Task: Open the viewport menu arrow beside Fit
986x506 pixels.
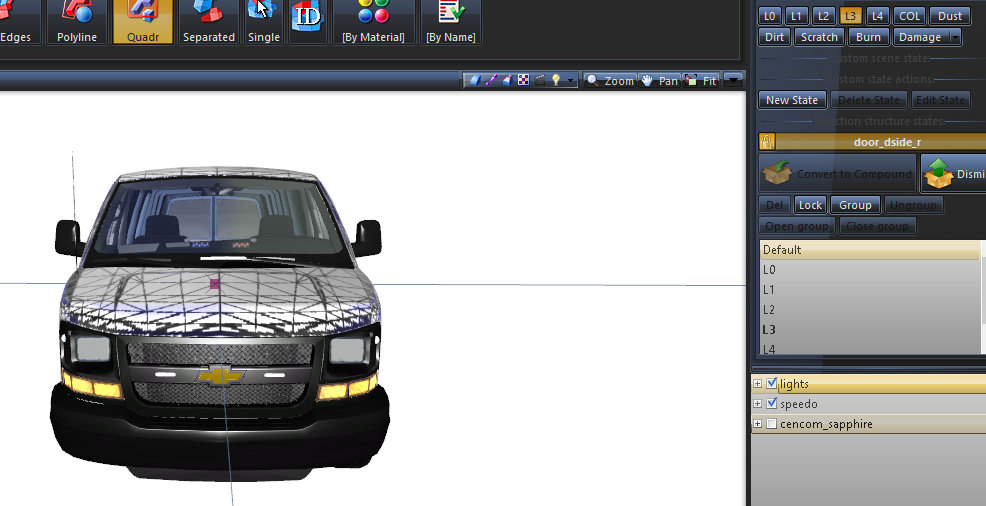Action: coord(733,80)
